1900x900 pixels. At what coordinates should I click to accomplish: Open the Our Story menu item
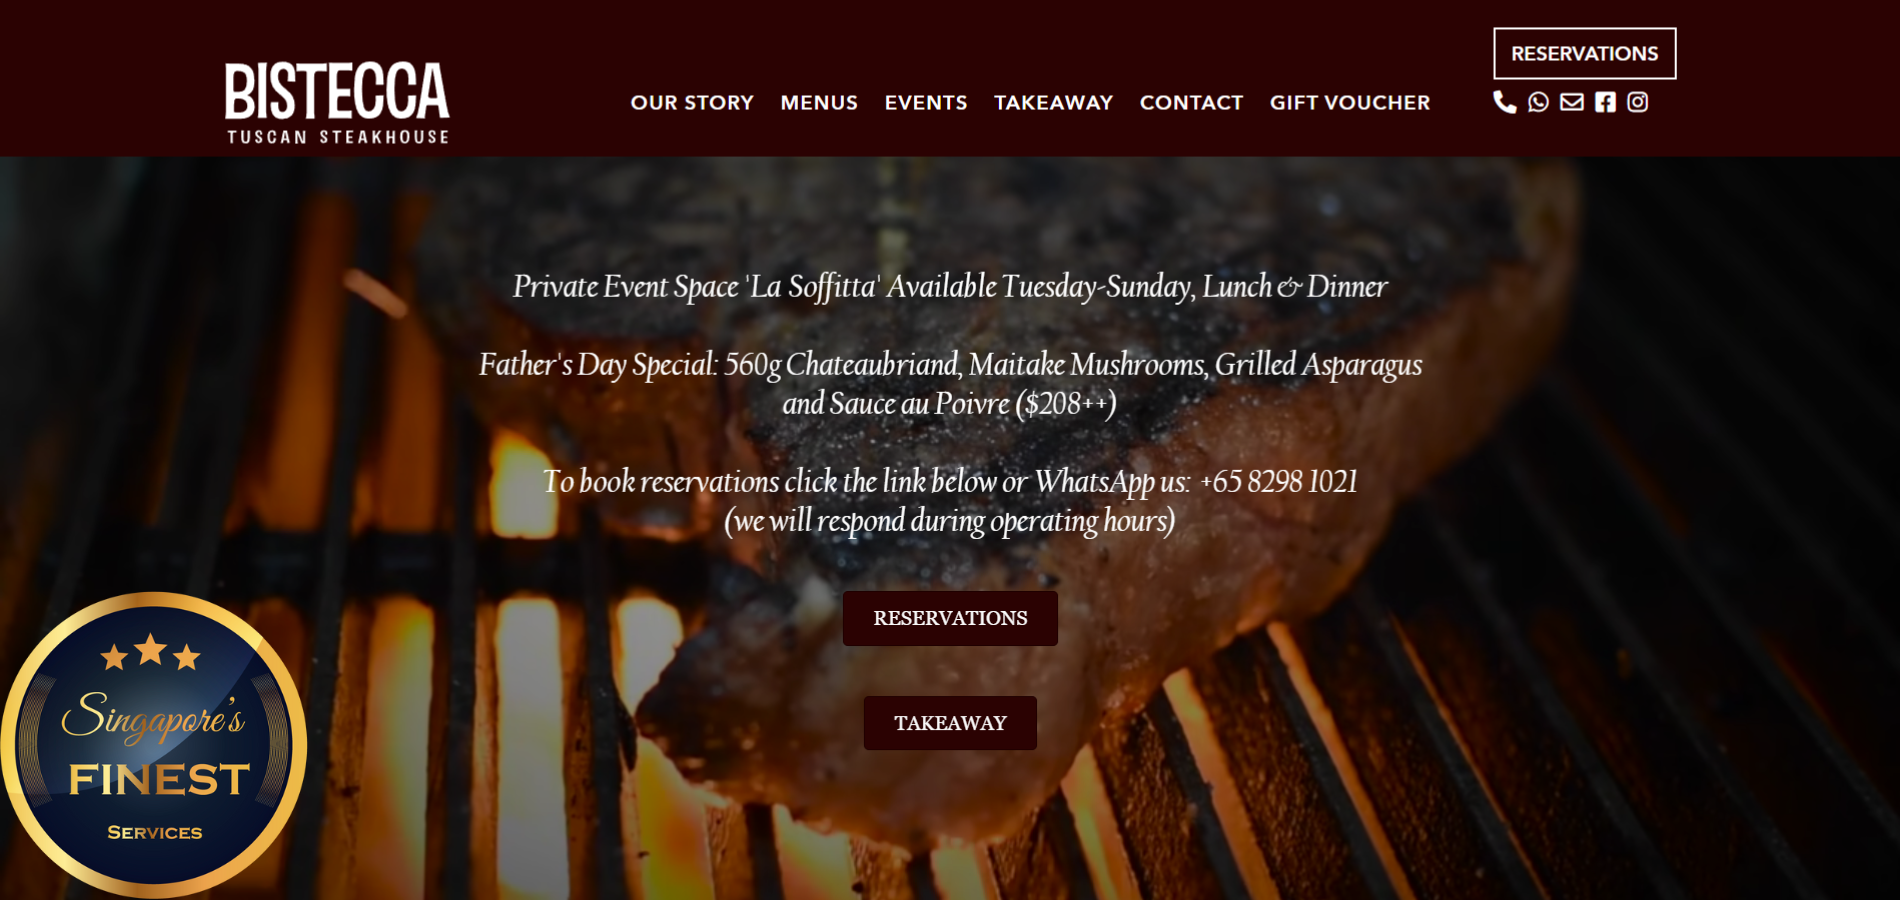tap(692, 103)
